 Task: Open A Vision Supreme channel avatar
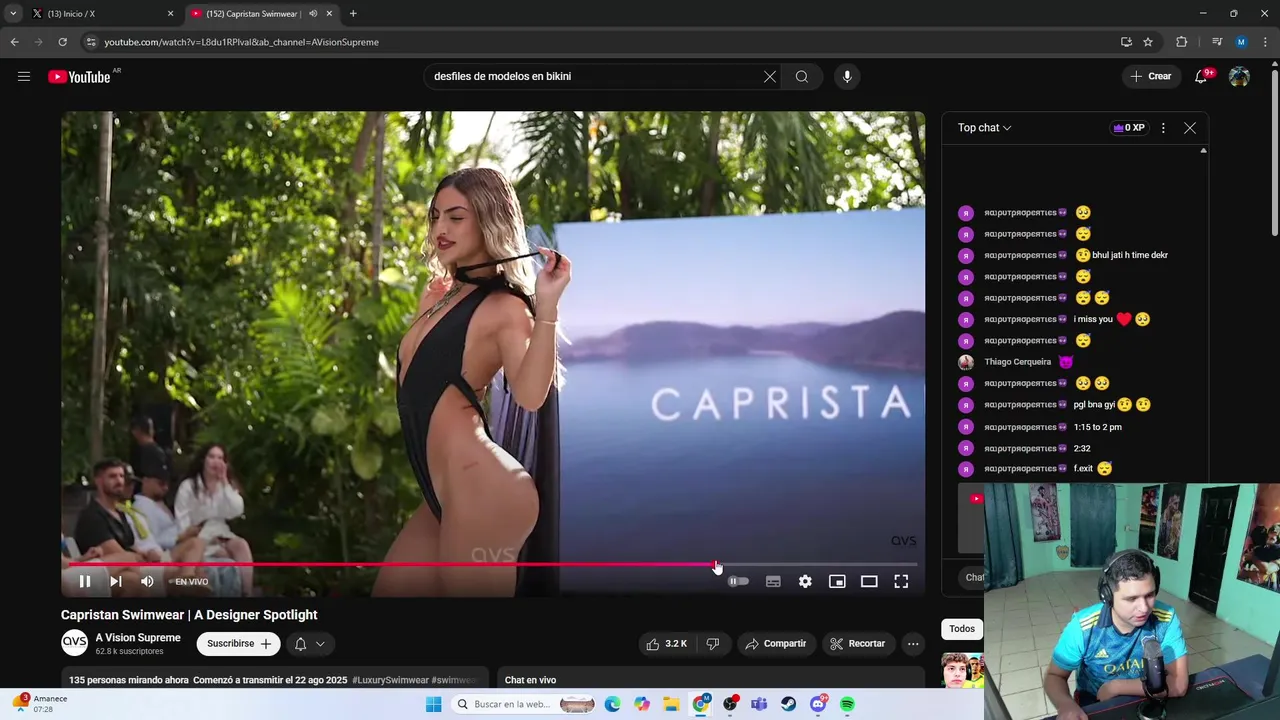pyautogui.click(x=74, y=643)
